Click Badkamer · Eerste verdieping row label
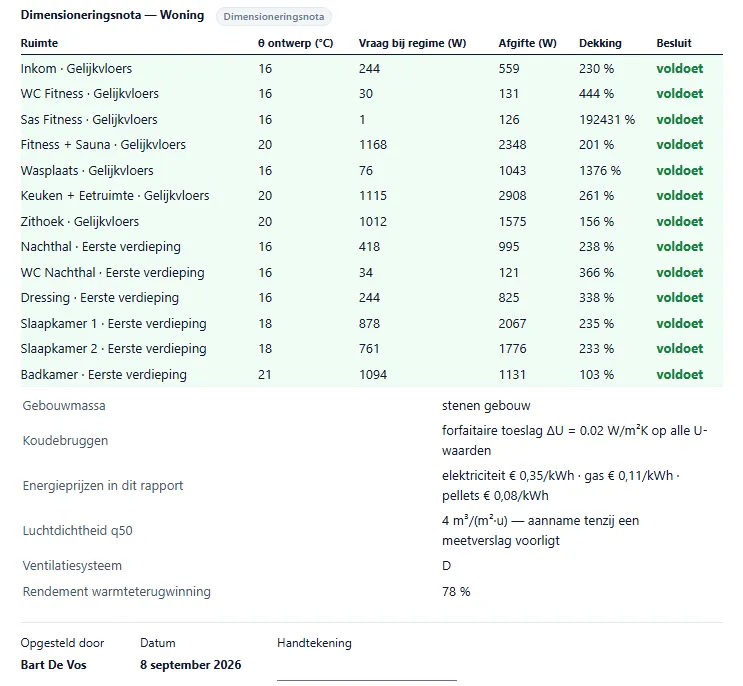Image resolution: width=743 pixels, height=686 pixels. [x=104, y=375]
